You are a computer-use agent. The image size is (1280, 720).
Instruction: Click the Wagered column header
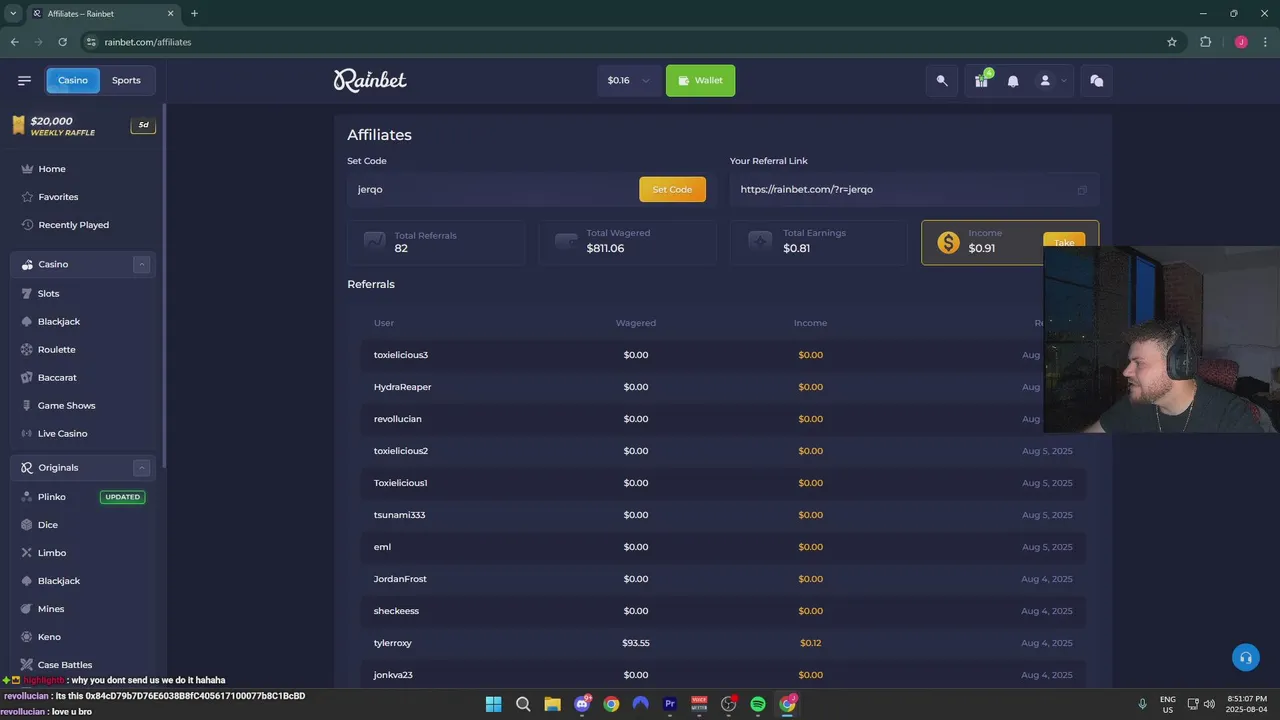pos(636,323)
